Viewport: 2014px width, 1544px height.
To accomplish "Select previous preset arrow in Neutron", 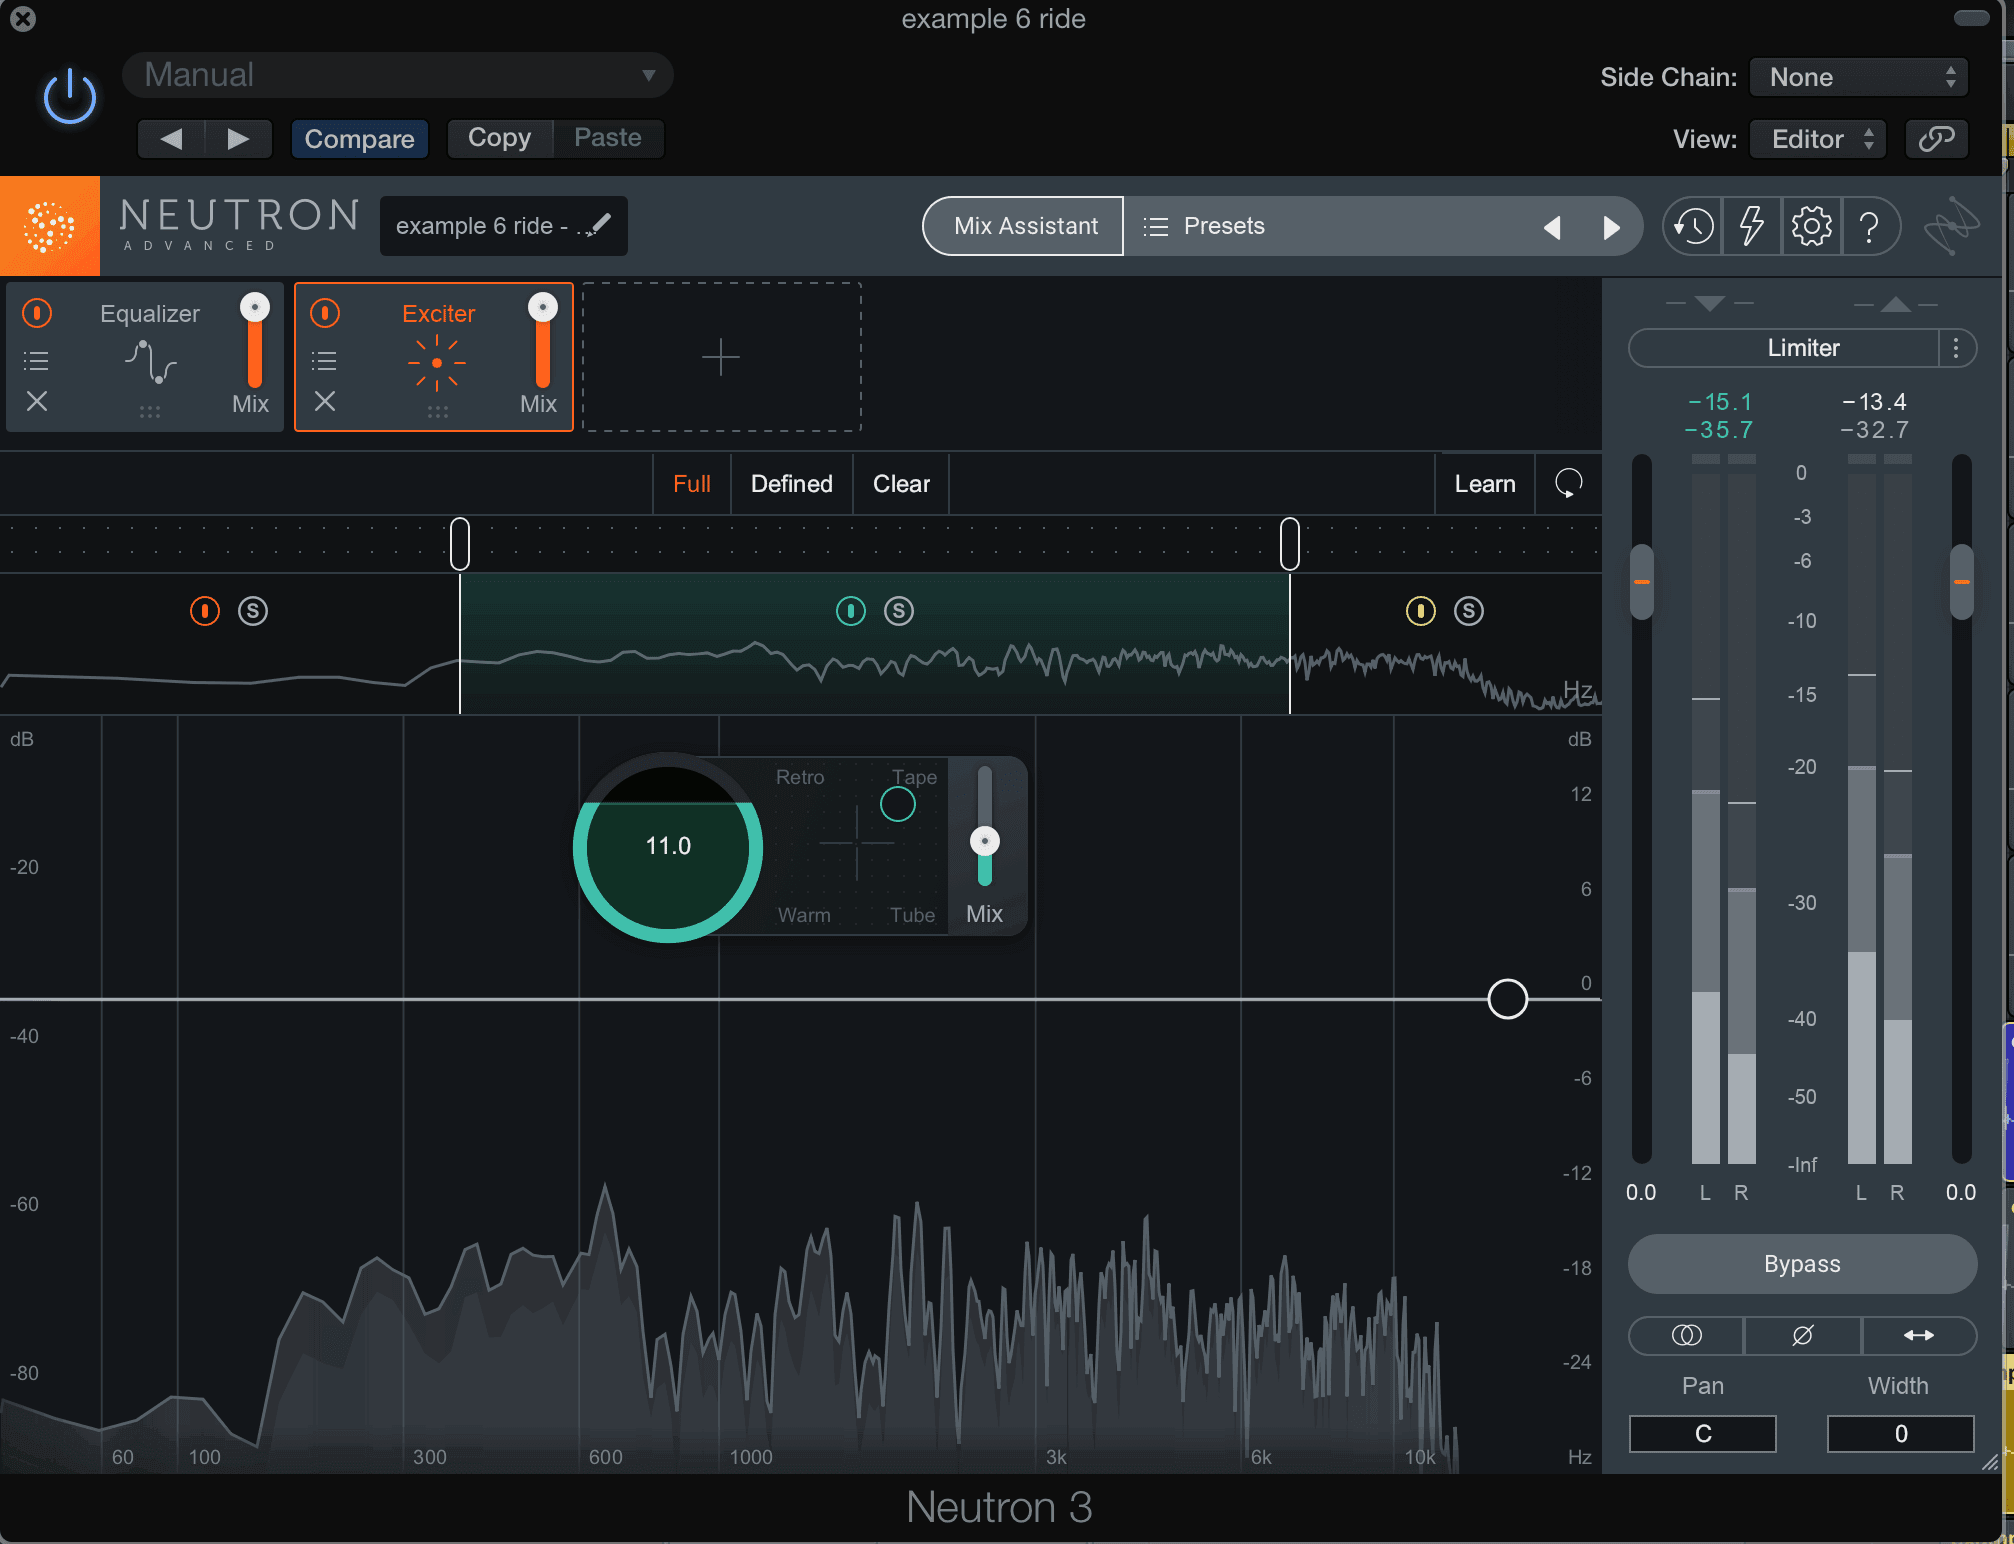I will (x=1553, y=227).
